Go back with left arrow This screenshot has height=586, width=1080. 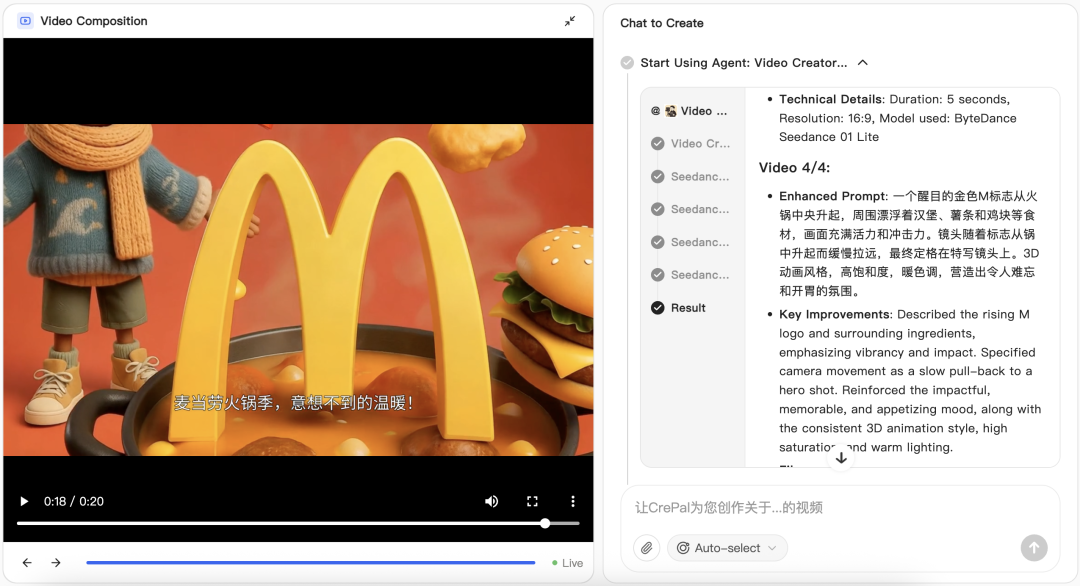coord(27,563)
